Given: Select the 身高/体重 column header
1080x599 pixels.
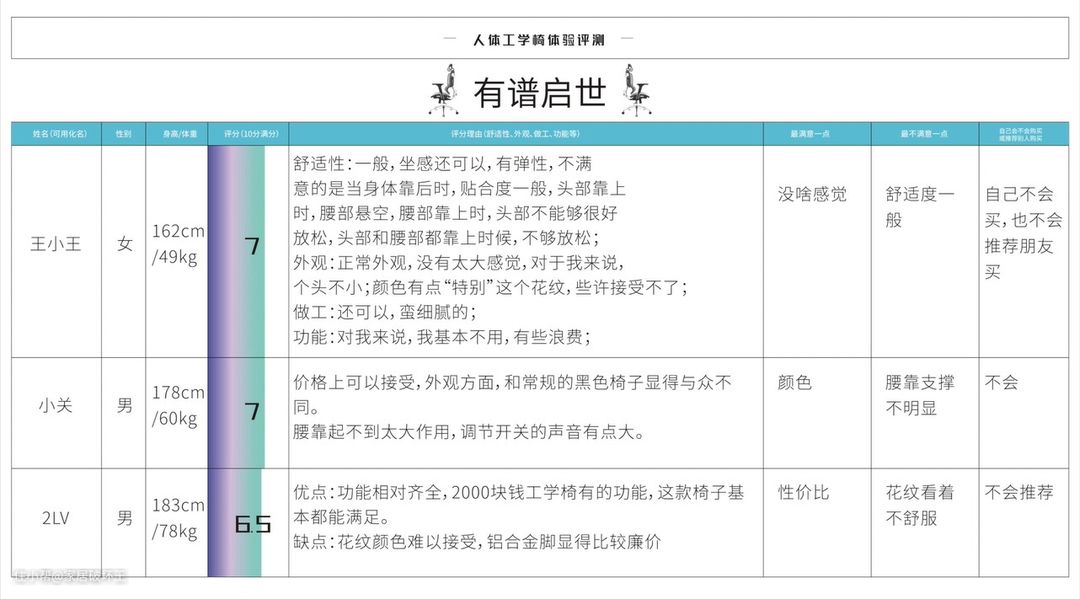Looking at the screenshot, I should coord(177,134).
